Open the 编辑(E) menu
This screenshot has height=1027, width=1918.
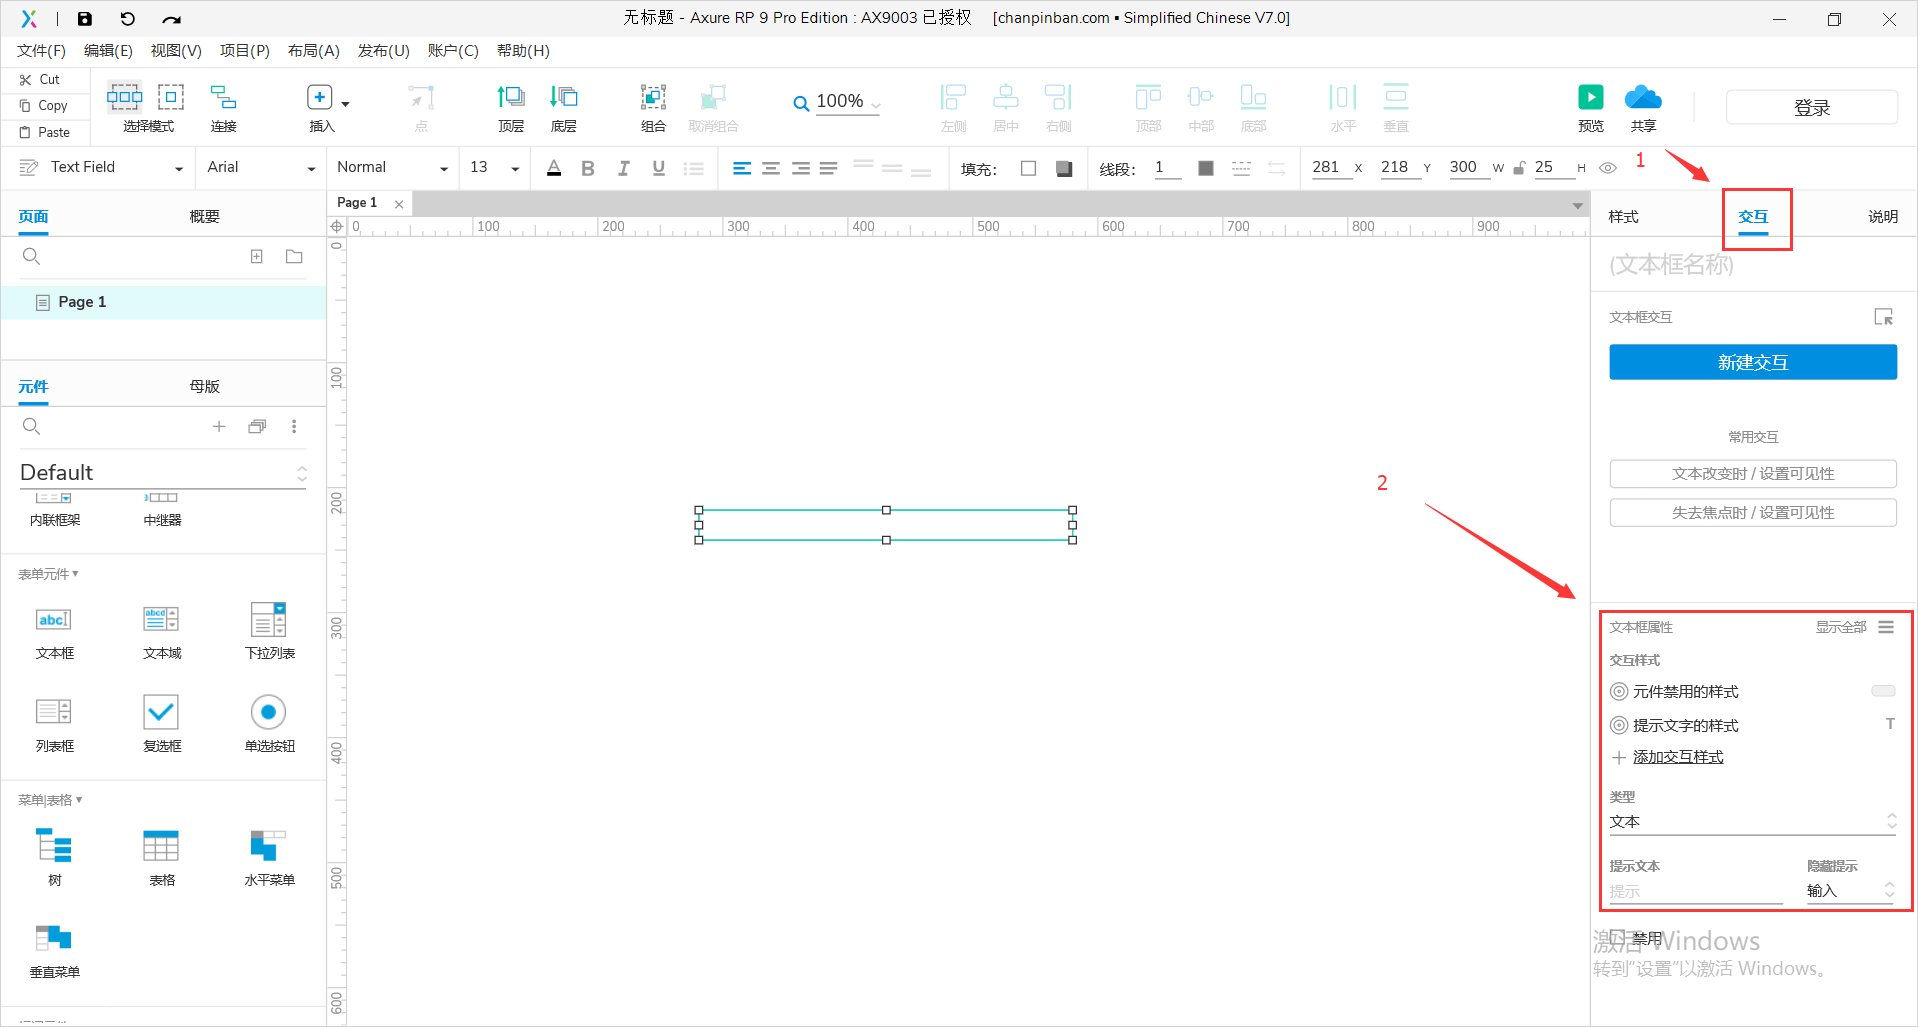click(x=108, y=51)
